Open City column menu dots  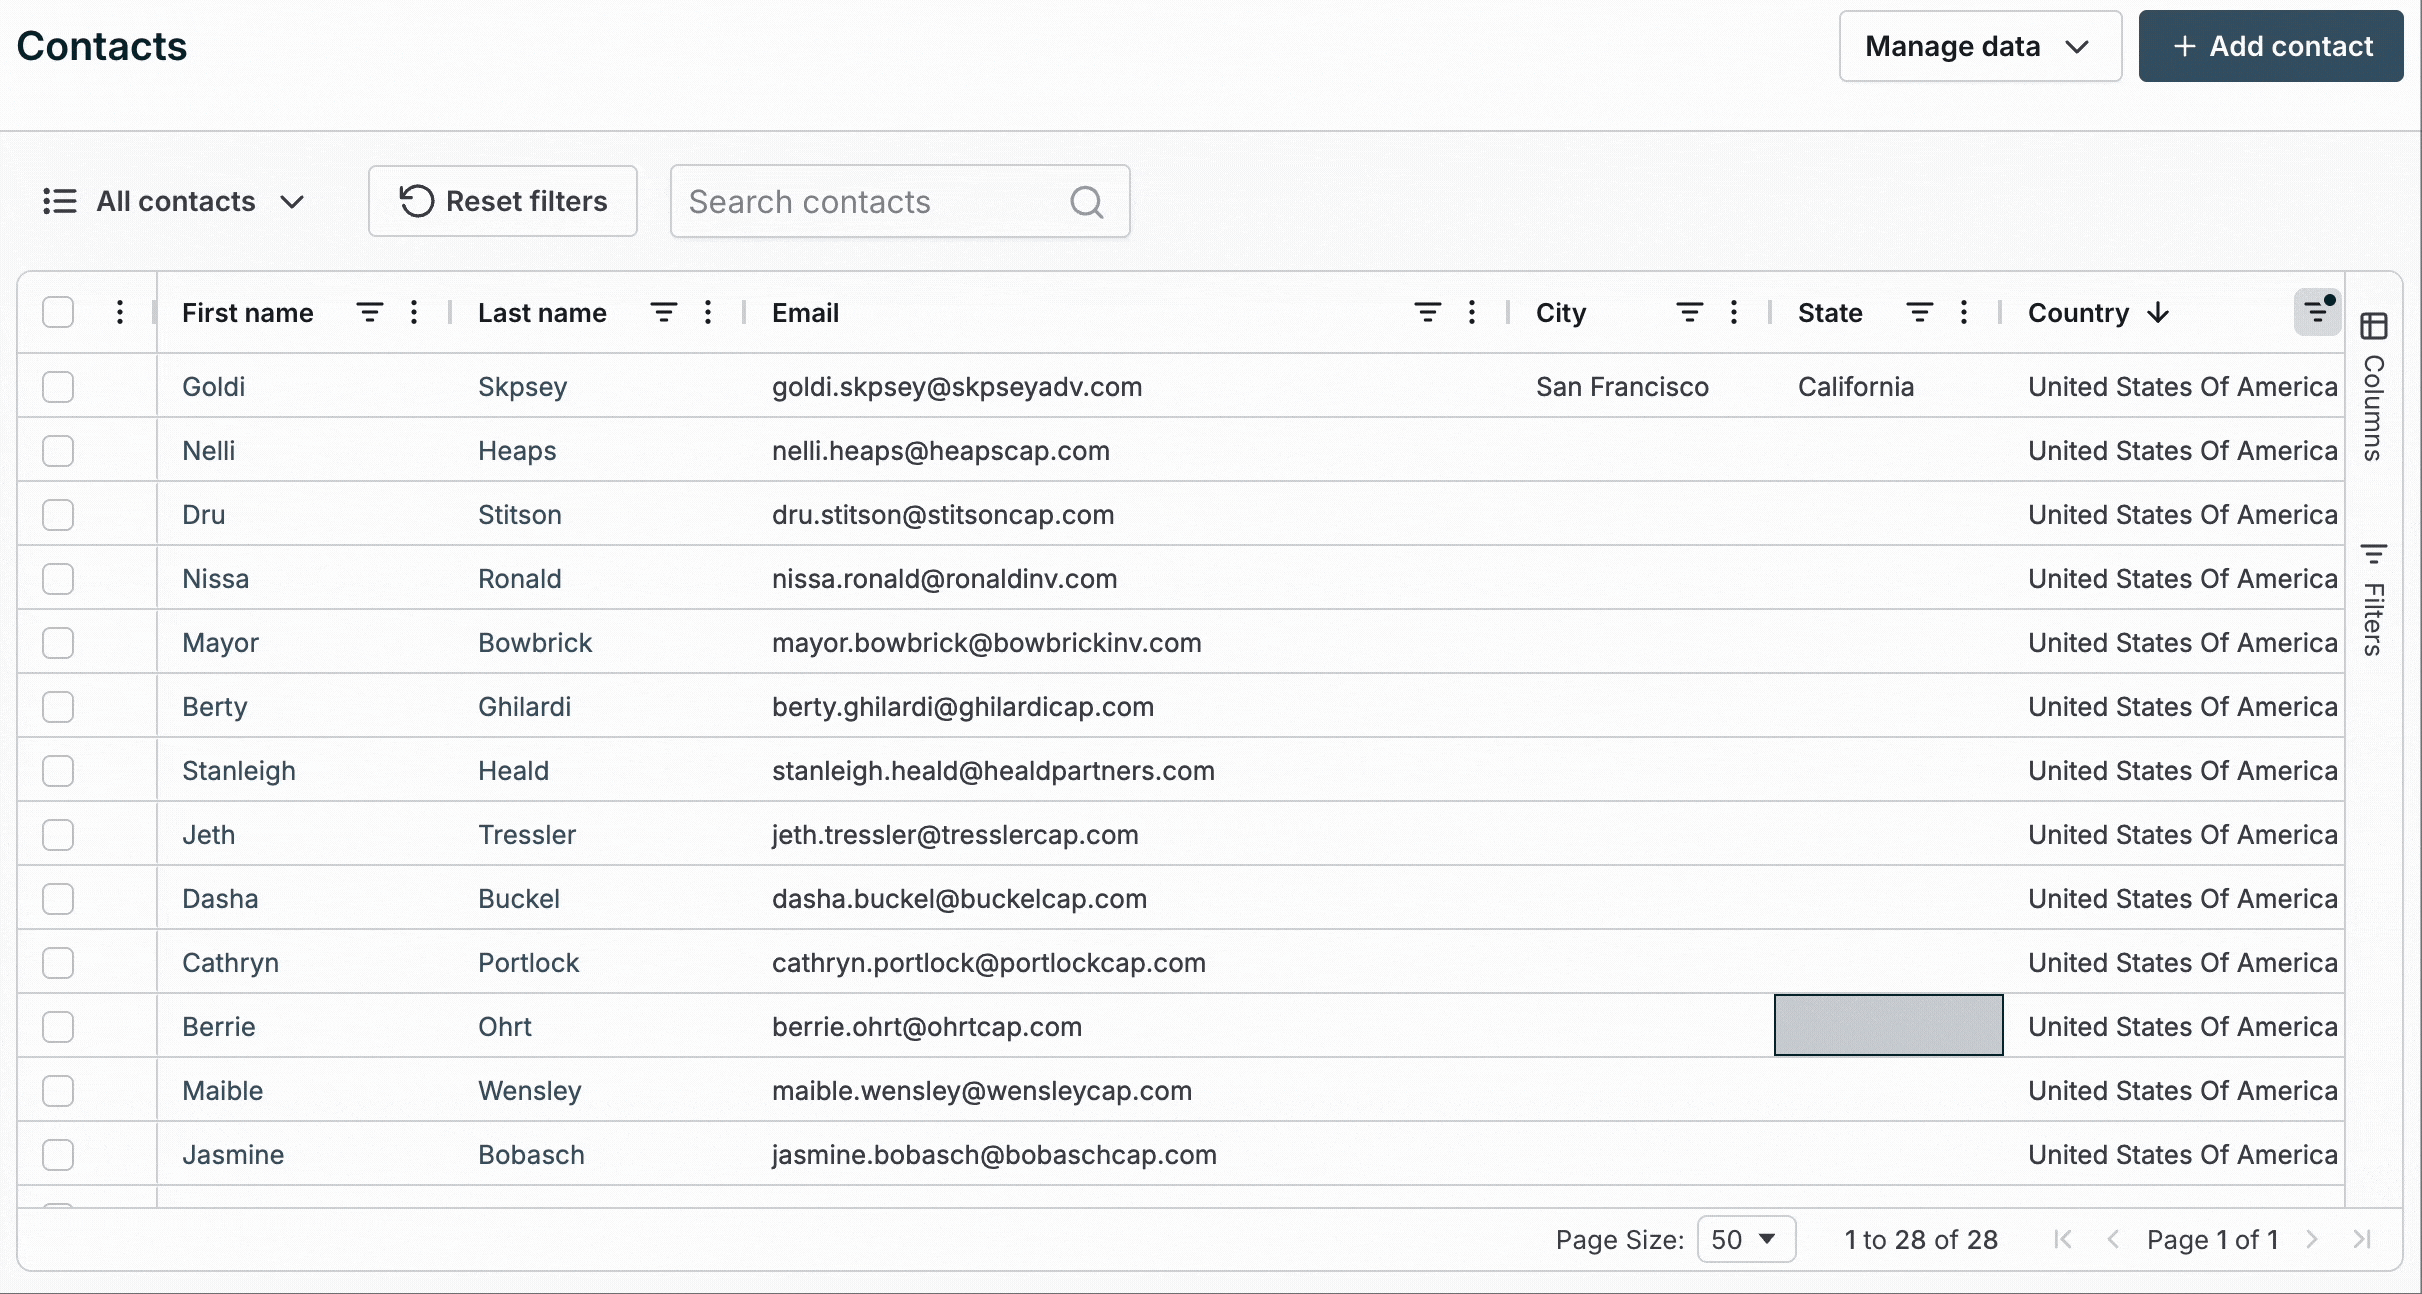[1734, 313]
